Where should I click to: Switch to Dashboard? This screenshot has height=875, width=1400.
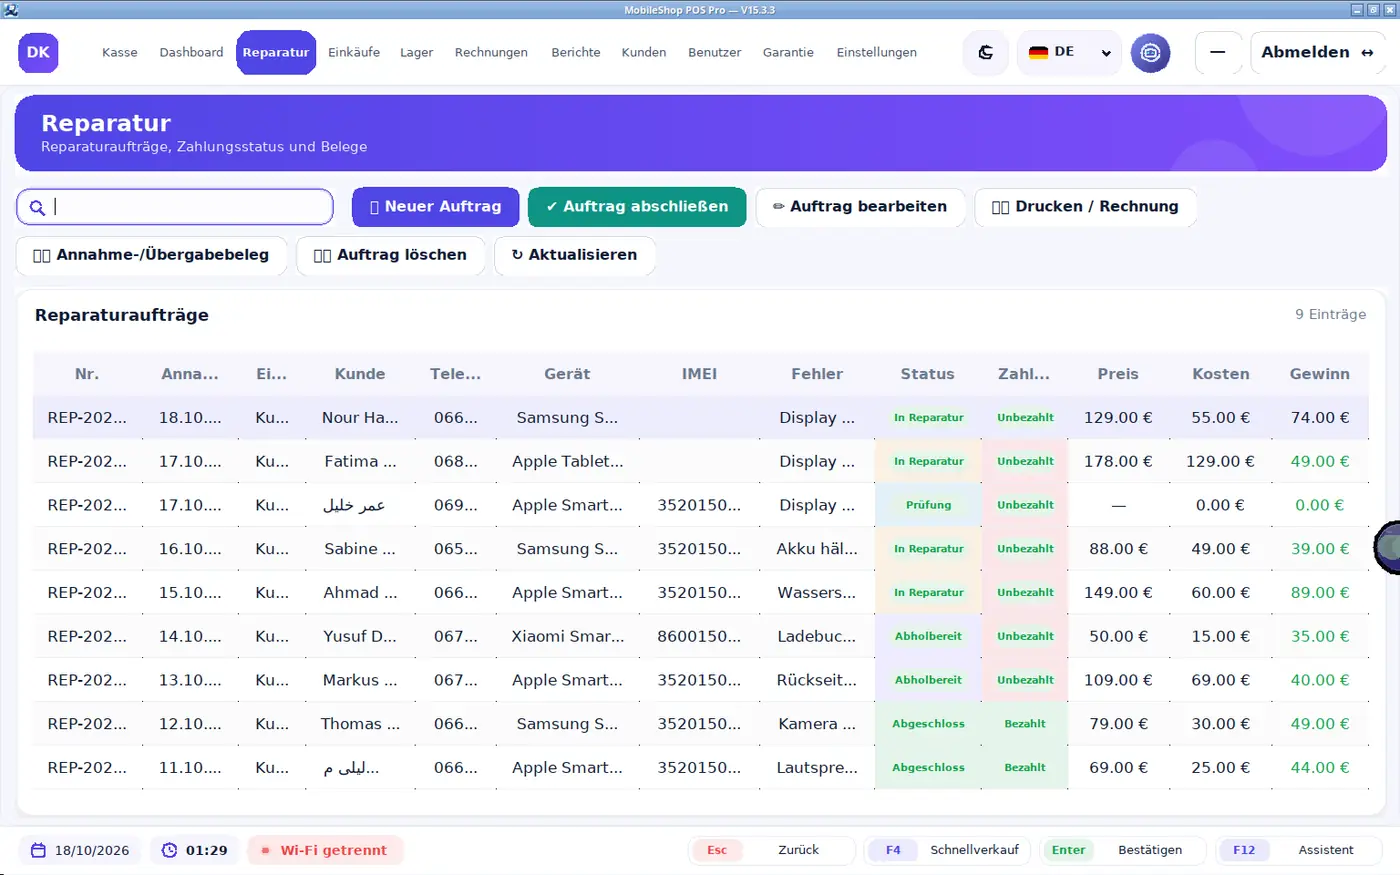click(x=191, y=52)
